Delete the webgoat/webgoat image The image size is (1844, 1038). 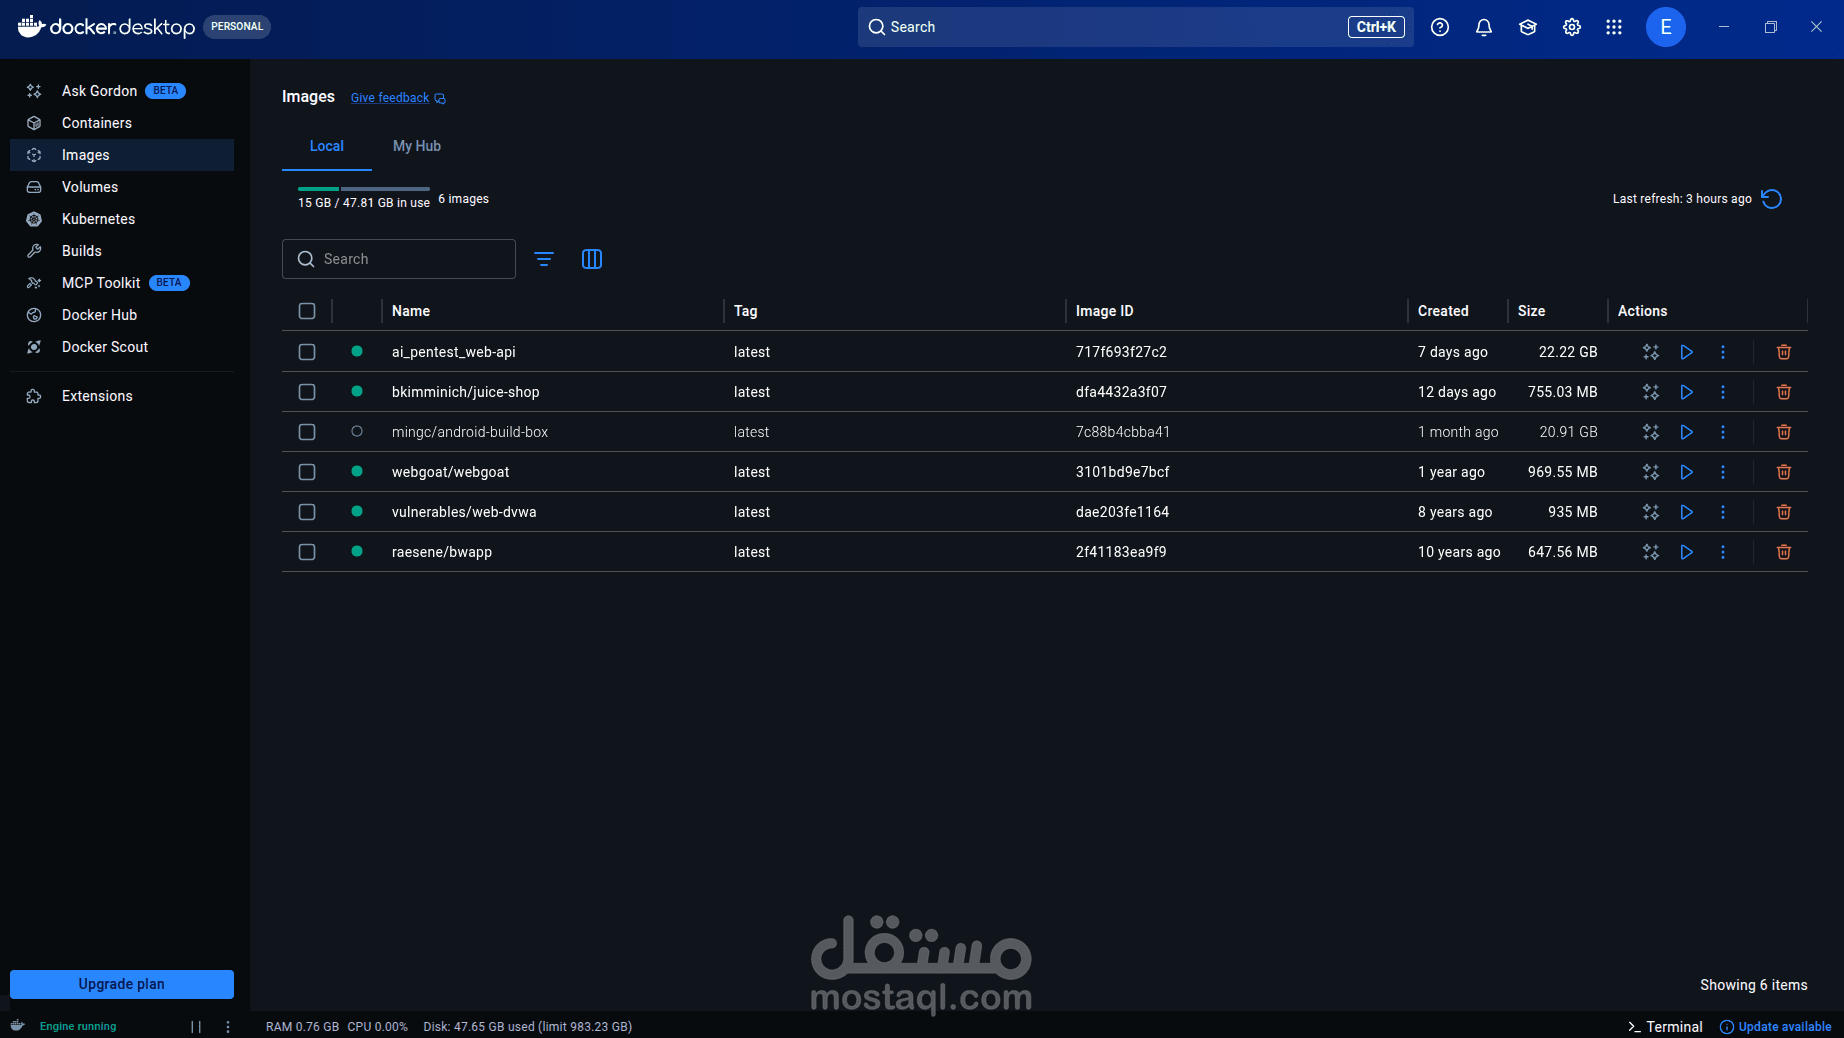point(1784,472)
